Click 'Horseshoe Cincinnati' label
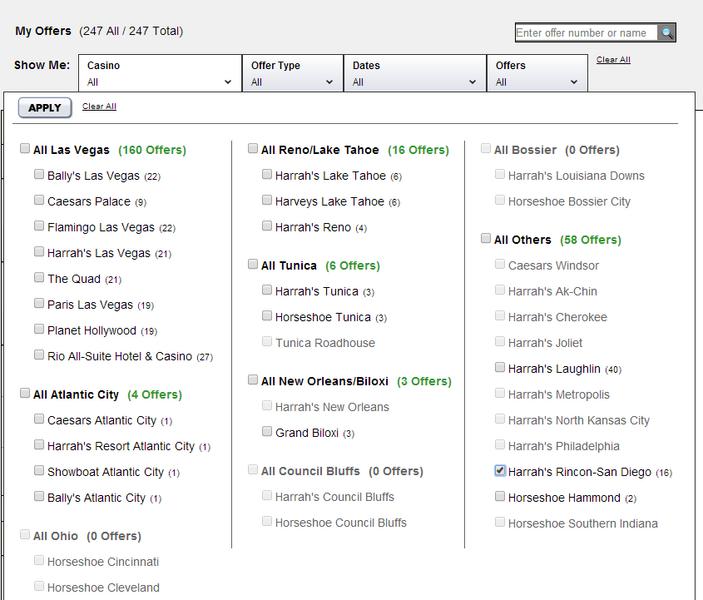703x600 pixels. 103,562
